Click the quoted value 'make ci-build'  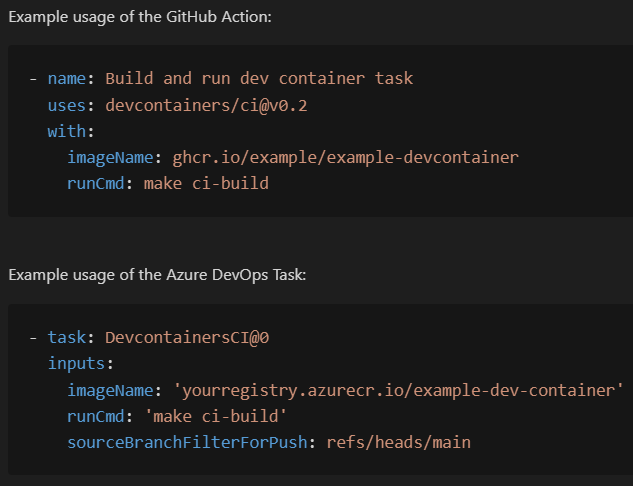[216, 416]
